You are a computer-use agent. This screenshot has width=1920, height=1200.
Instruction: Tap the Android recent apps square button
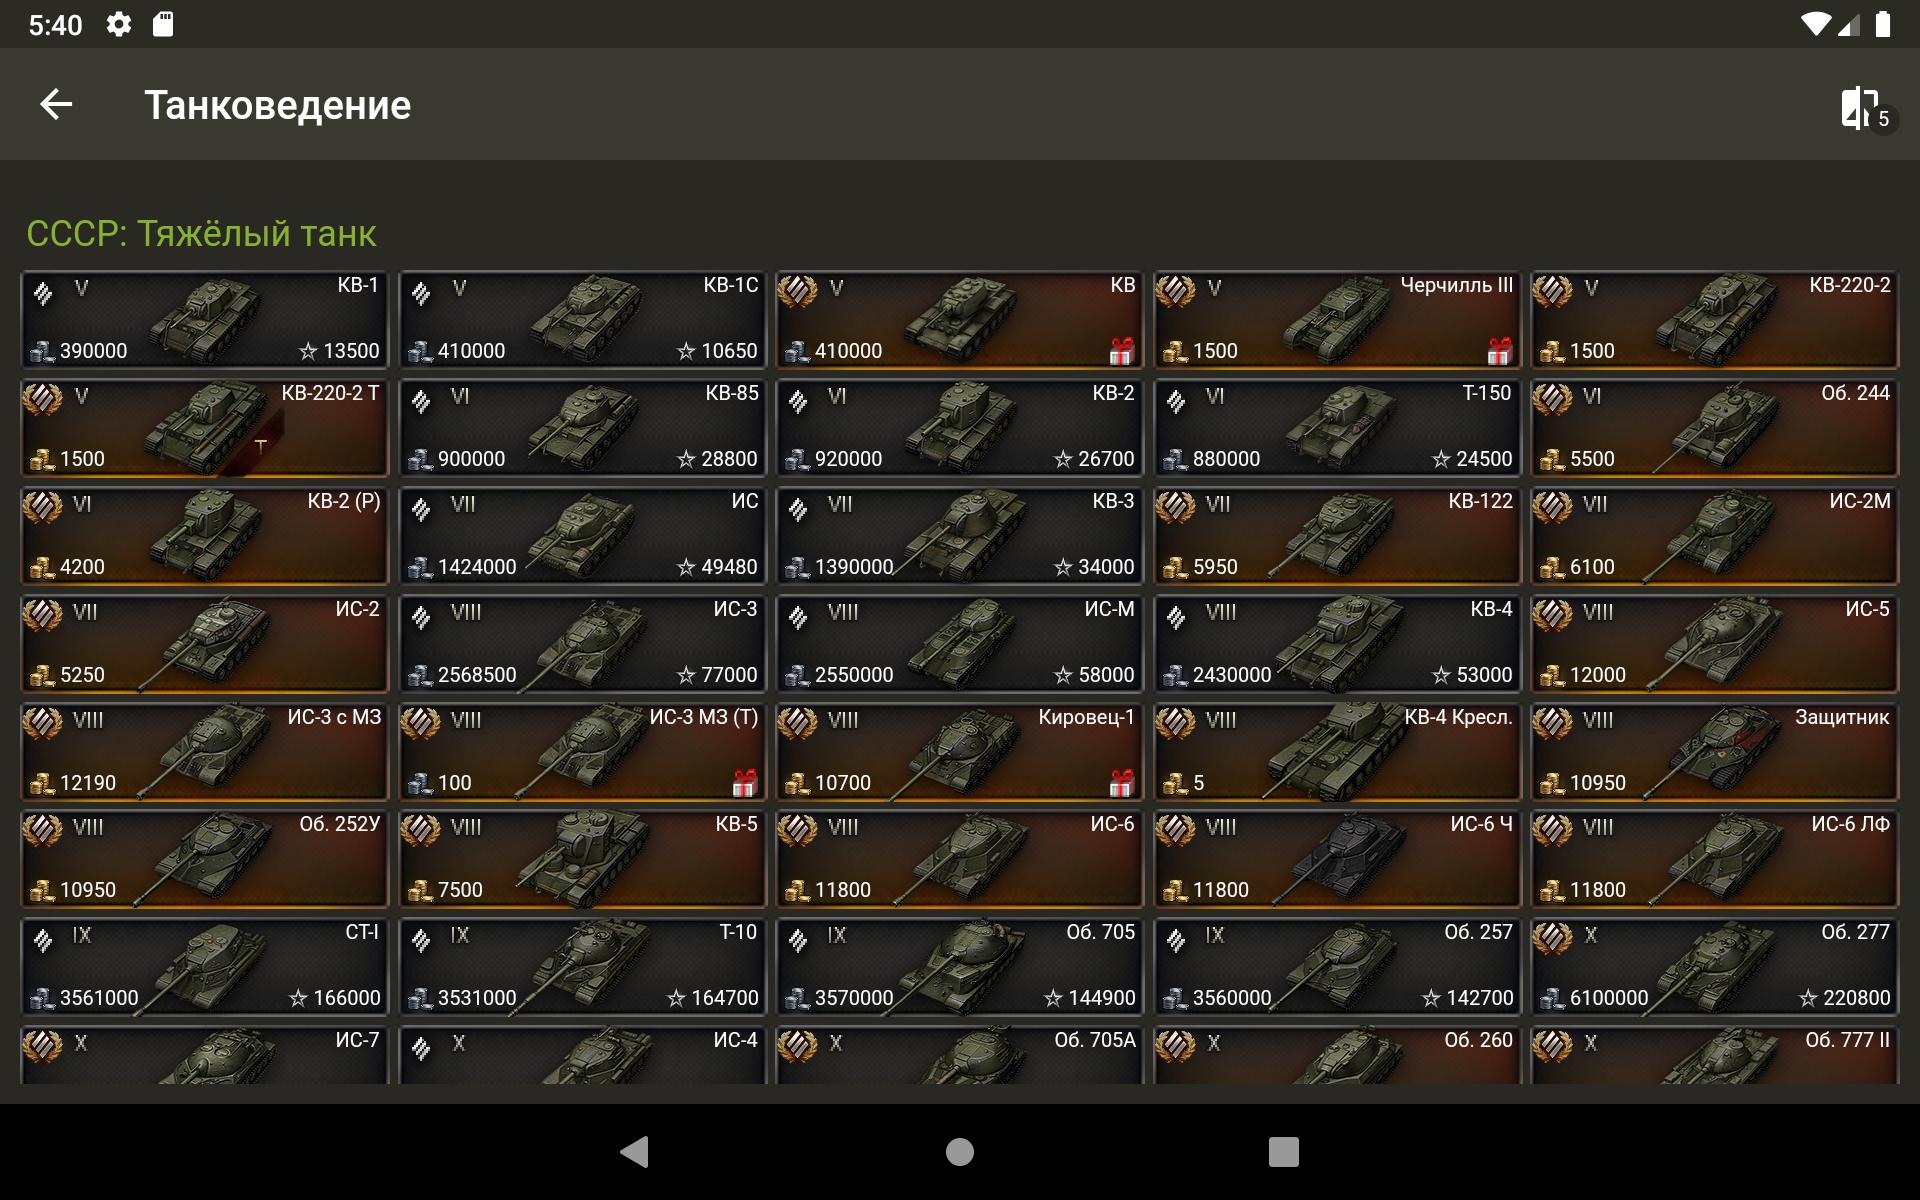[x=1284, y=1152]
